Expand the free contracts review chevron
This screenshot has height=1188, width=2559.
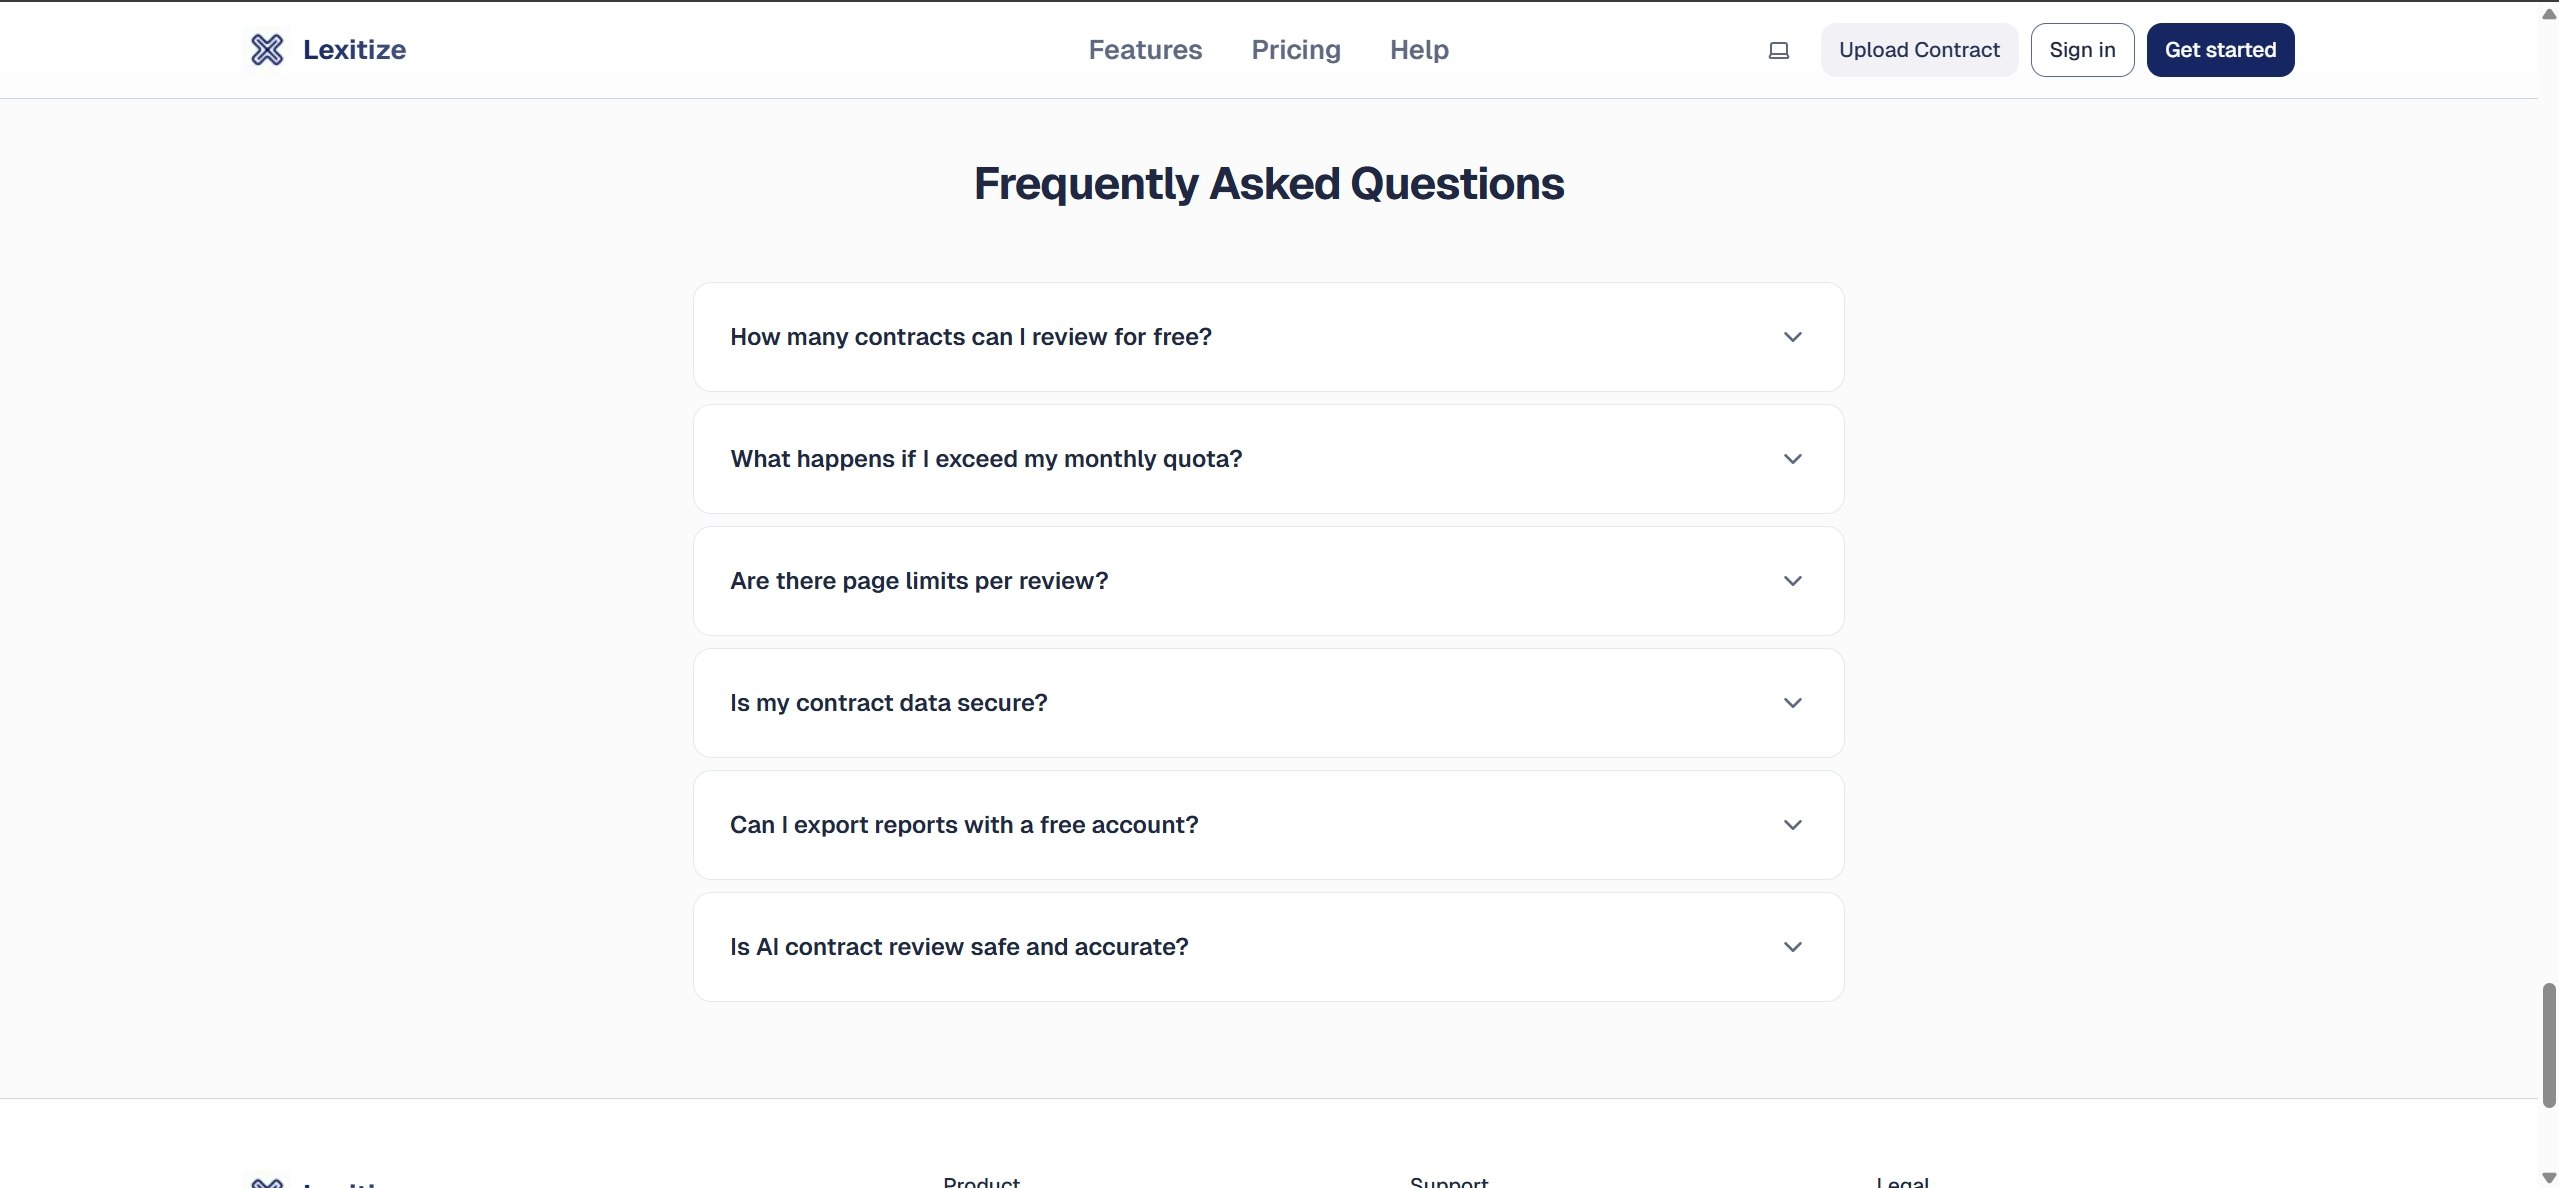point(1792,337)
